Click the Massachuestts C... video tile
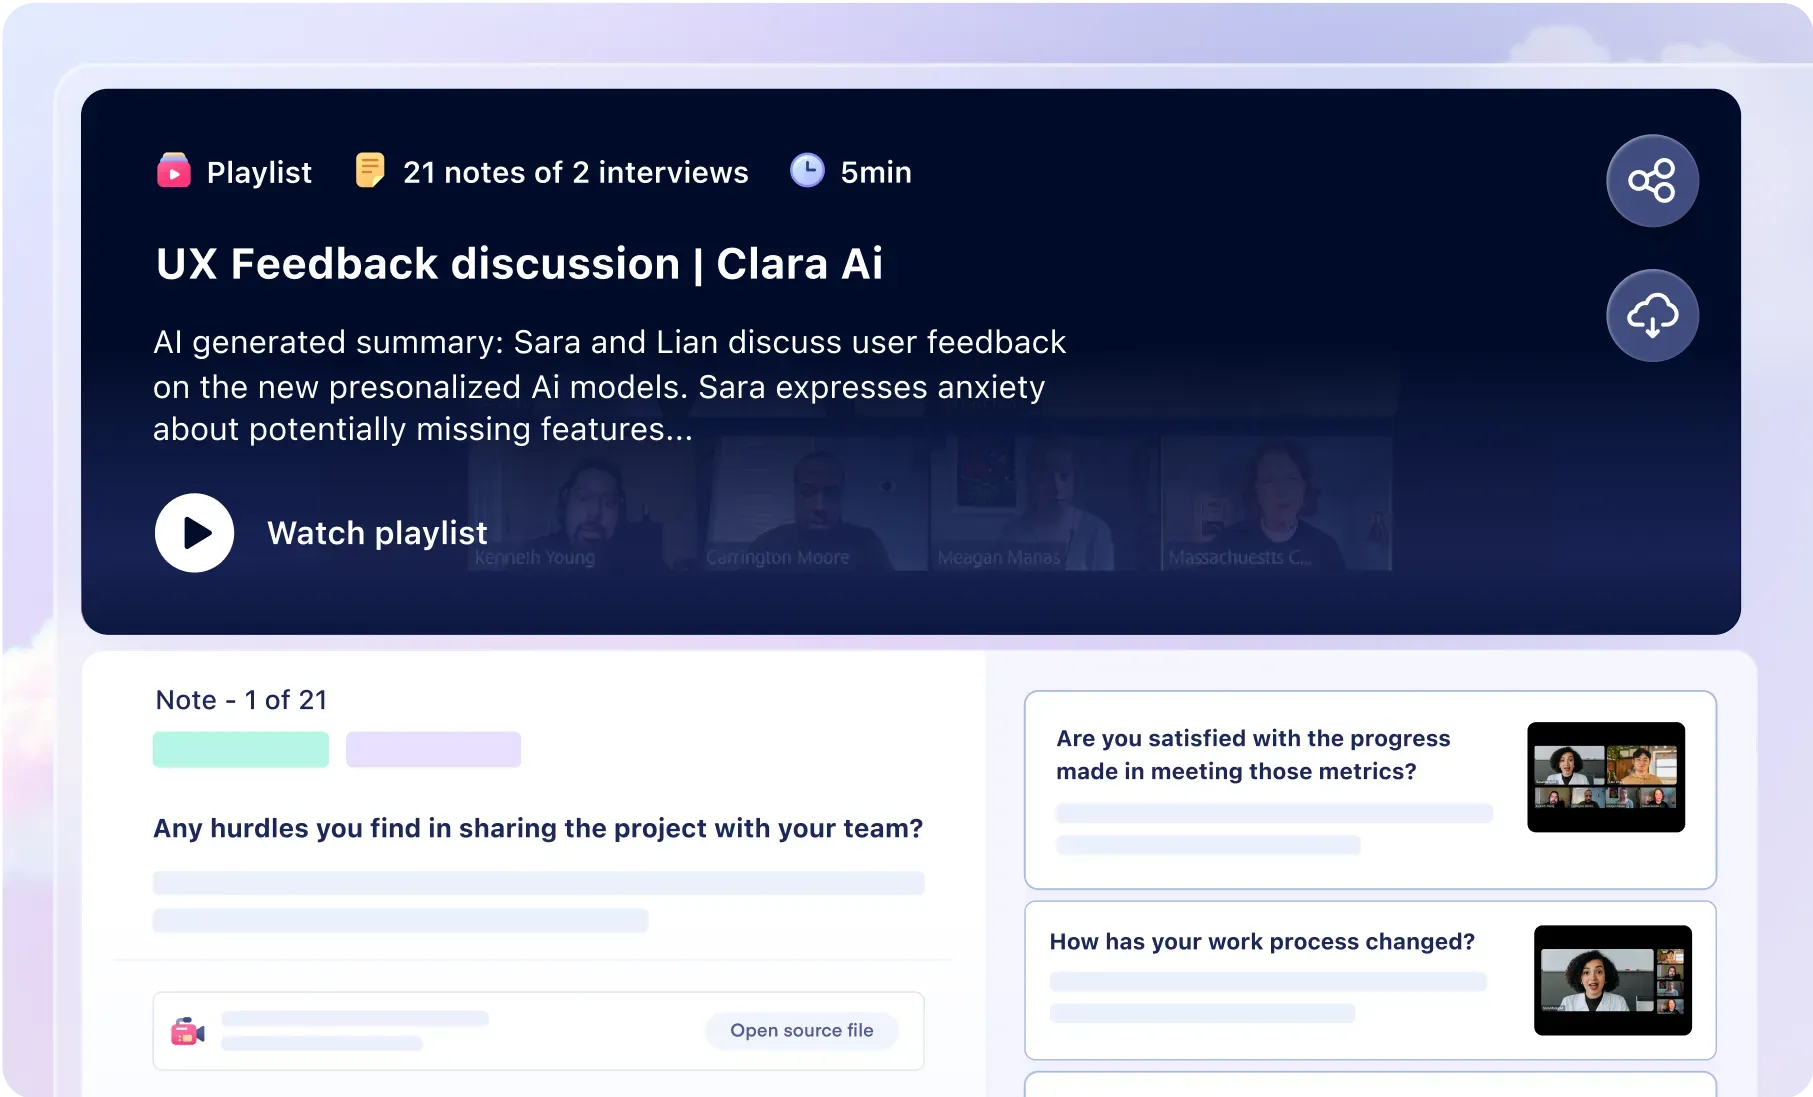Image resolution: width=1813 pixels, height=1097 pixels. point(1277,504)
